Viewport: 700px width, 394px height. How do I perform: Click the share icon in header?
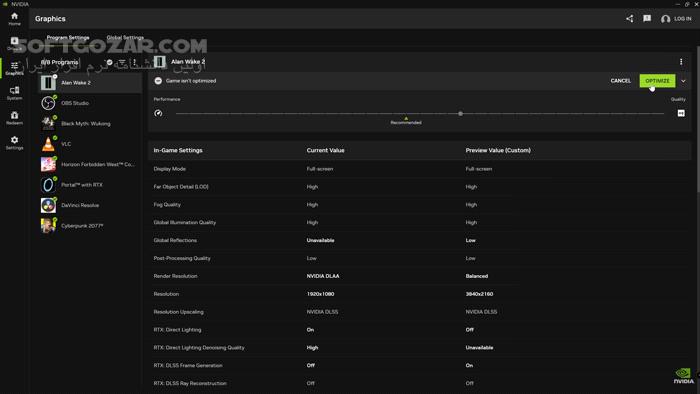[629, 19]
